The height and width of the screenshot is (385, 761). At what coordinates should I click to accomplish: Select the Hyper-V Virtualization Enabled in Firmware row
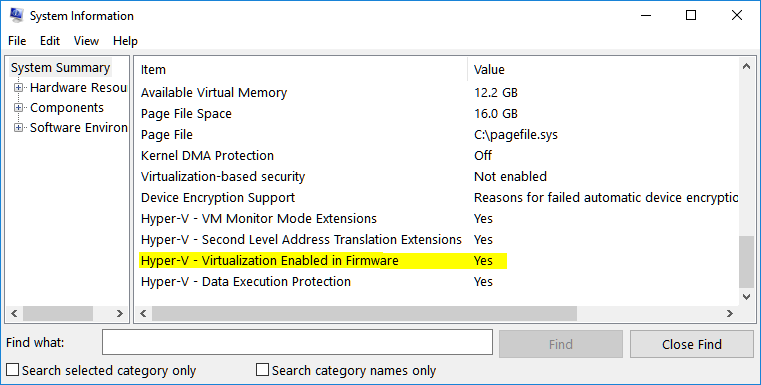323,261
